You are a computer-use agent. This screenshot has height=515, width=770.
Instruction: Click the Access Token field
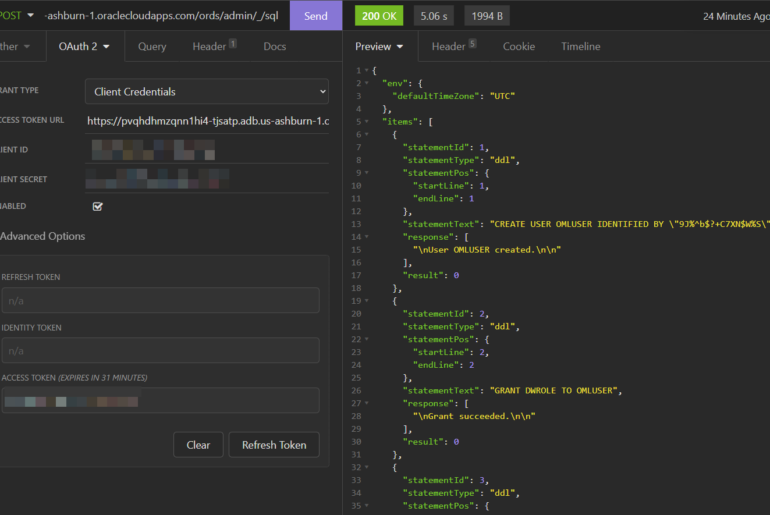[x=161, y=401]
